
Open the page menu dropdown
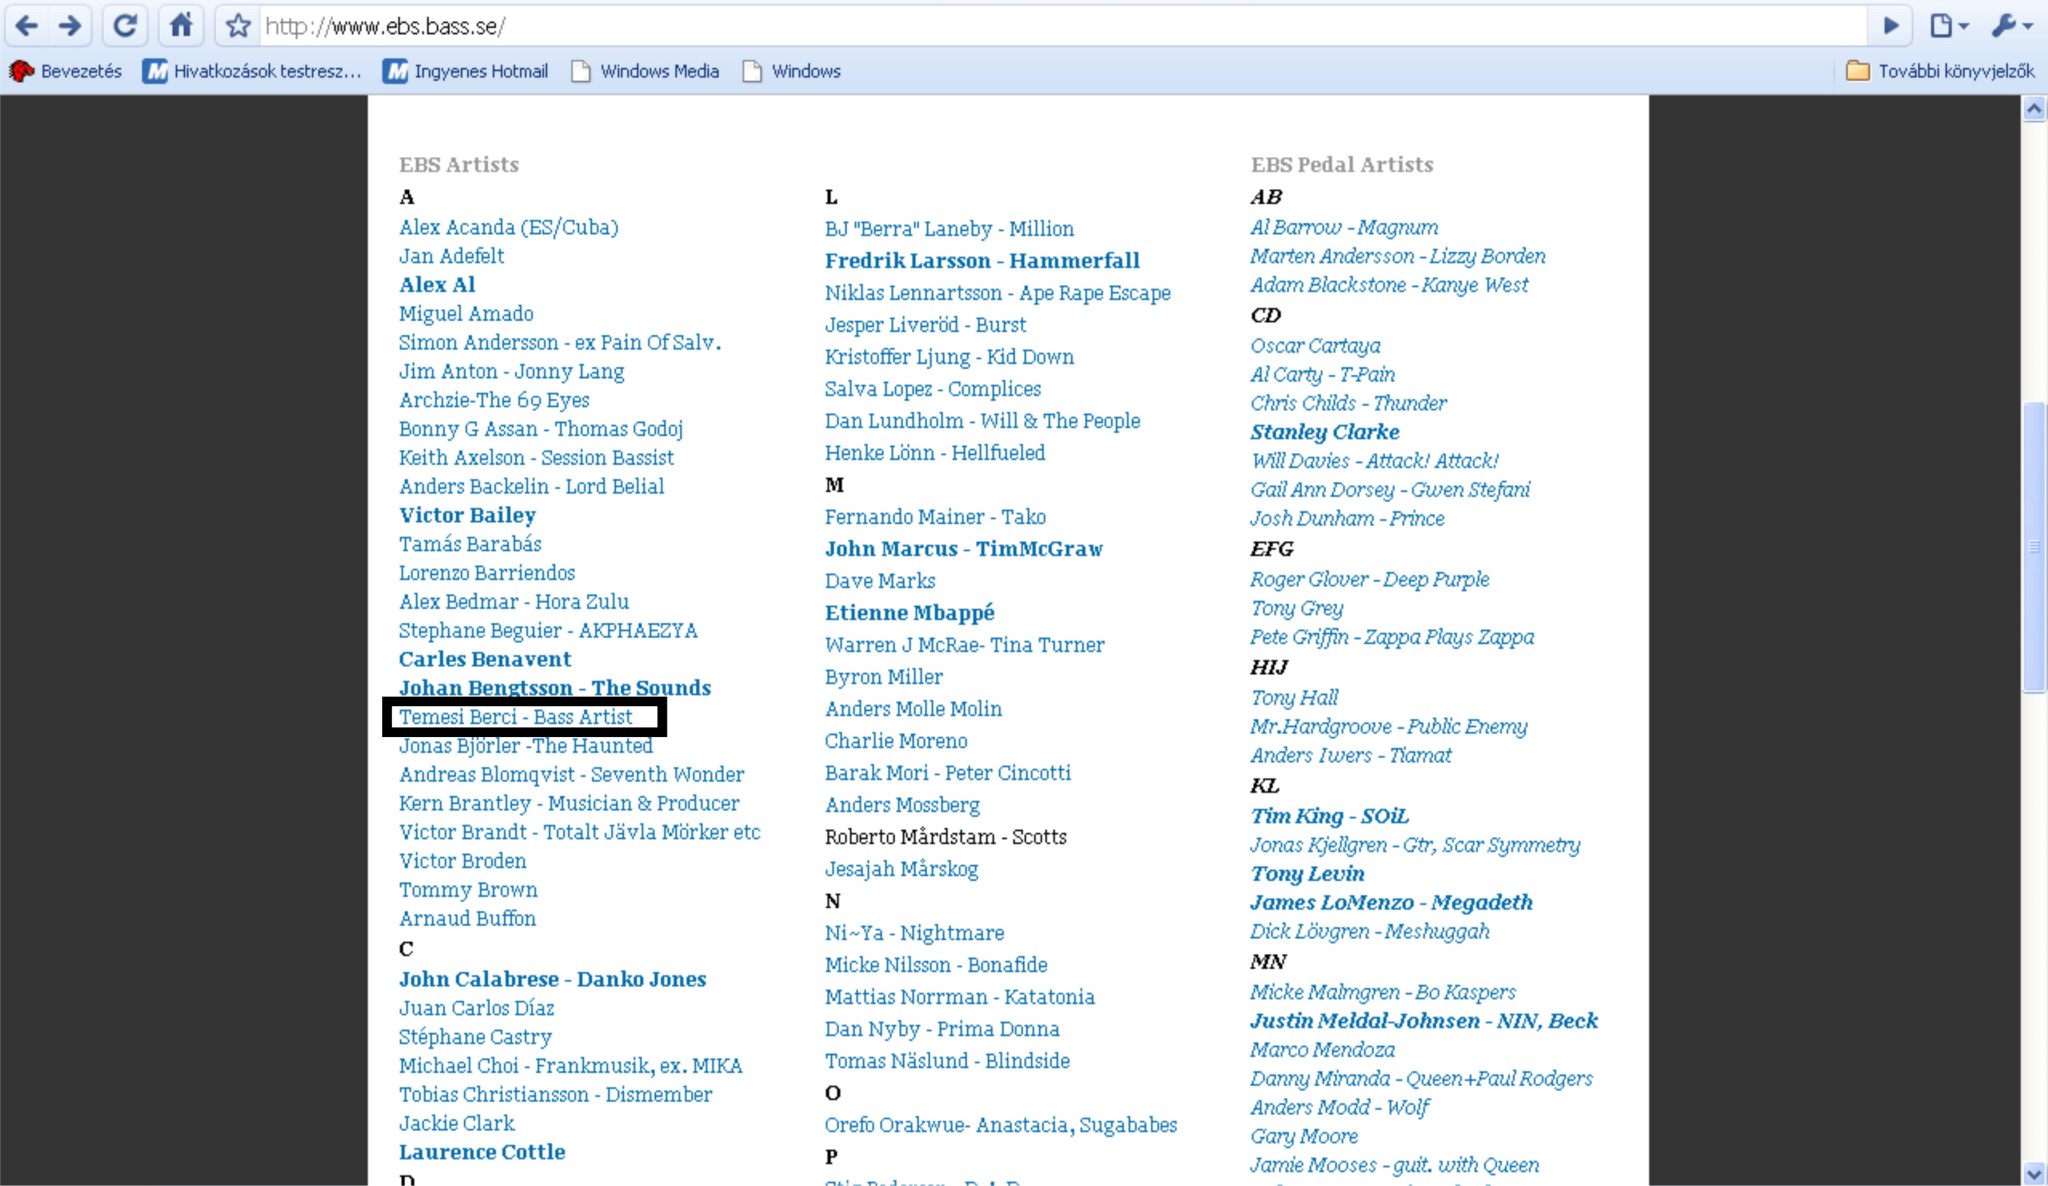click(1948, 25)
